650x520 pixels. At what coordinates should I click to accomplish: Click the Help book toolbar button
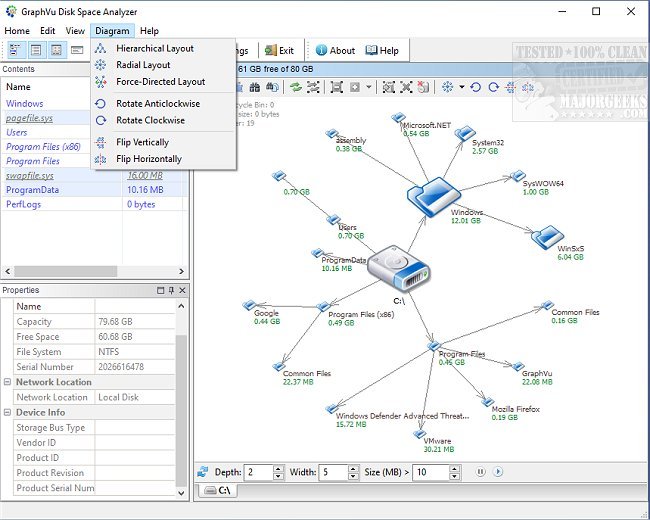click(x=382, y=51)
